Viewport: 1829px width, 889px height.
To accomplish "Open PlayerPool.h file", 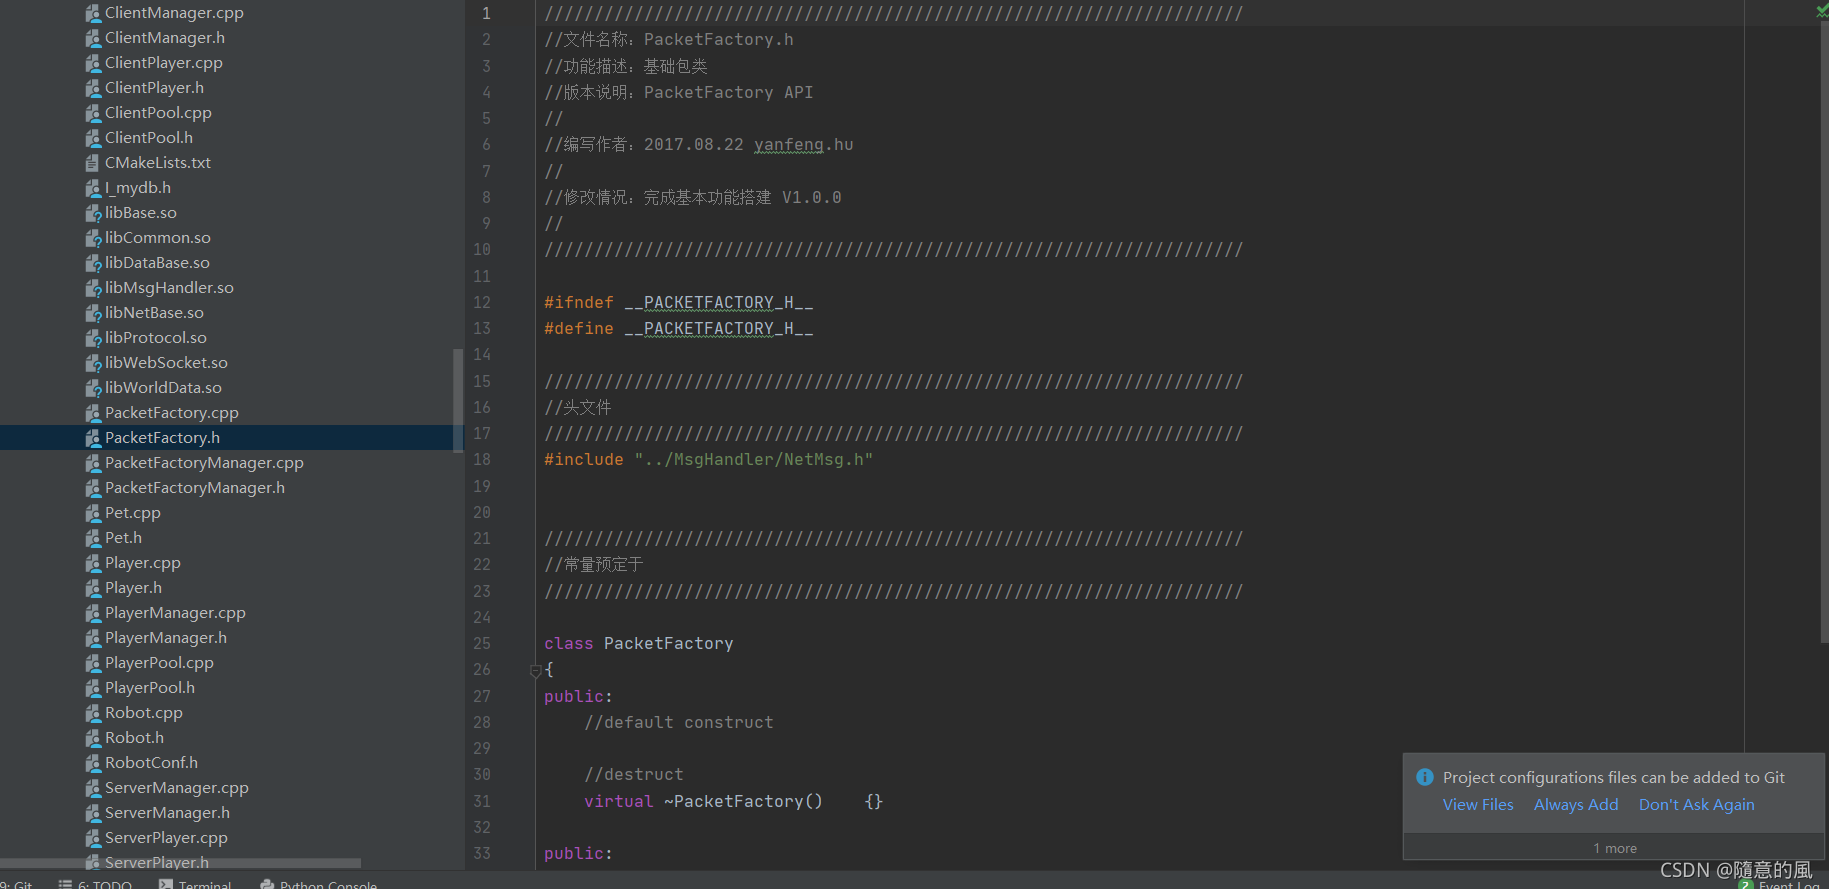I will click(x=150, y=688).
